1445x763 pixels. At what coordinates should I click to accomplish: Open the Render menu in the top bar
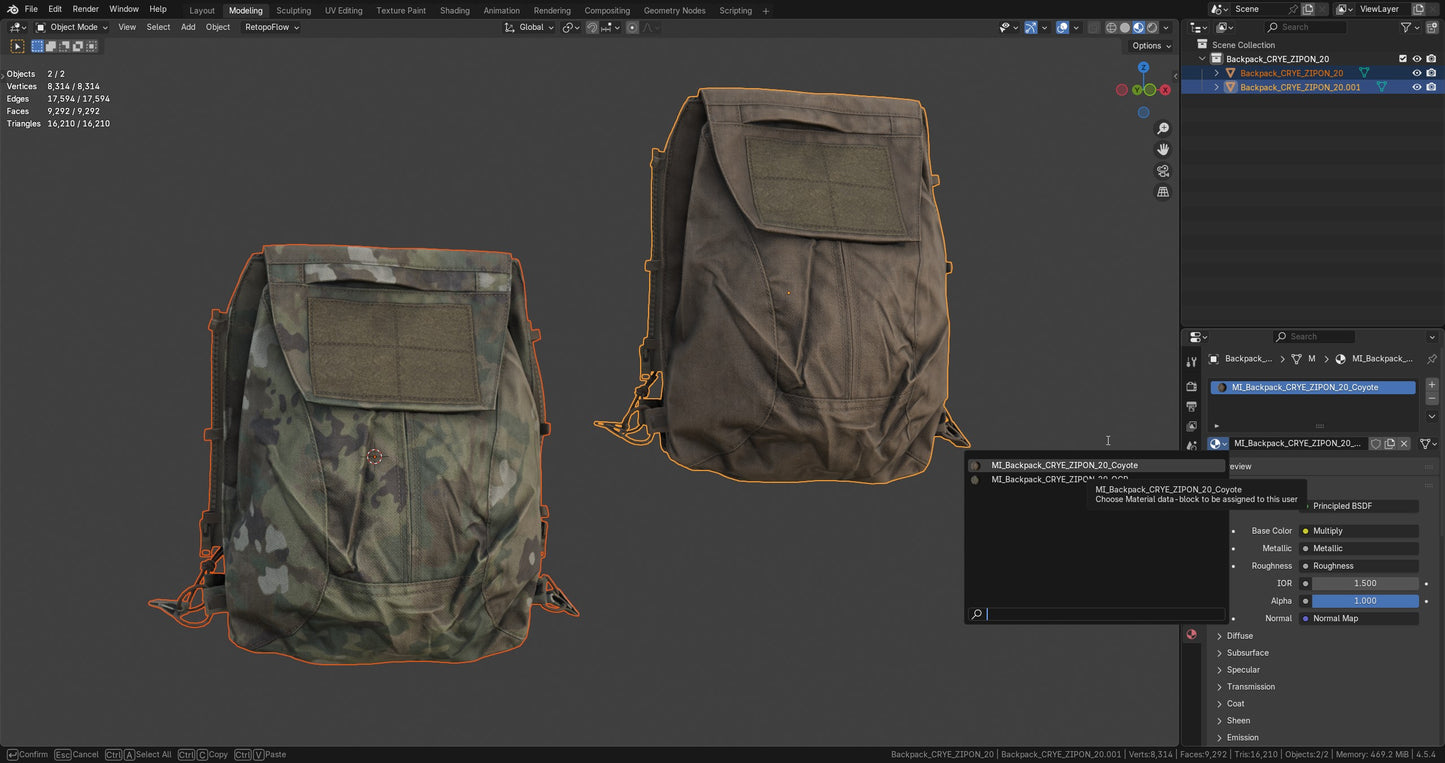point(85,9)
